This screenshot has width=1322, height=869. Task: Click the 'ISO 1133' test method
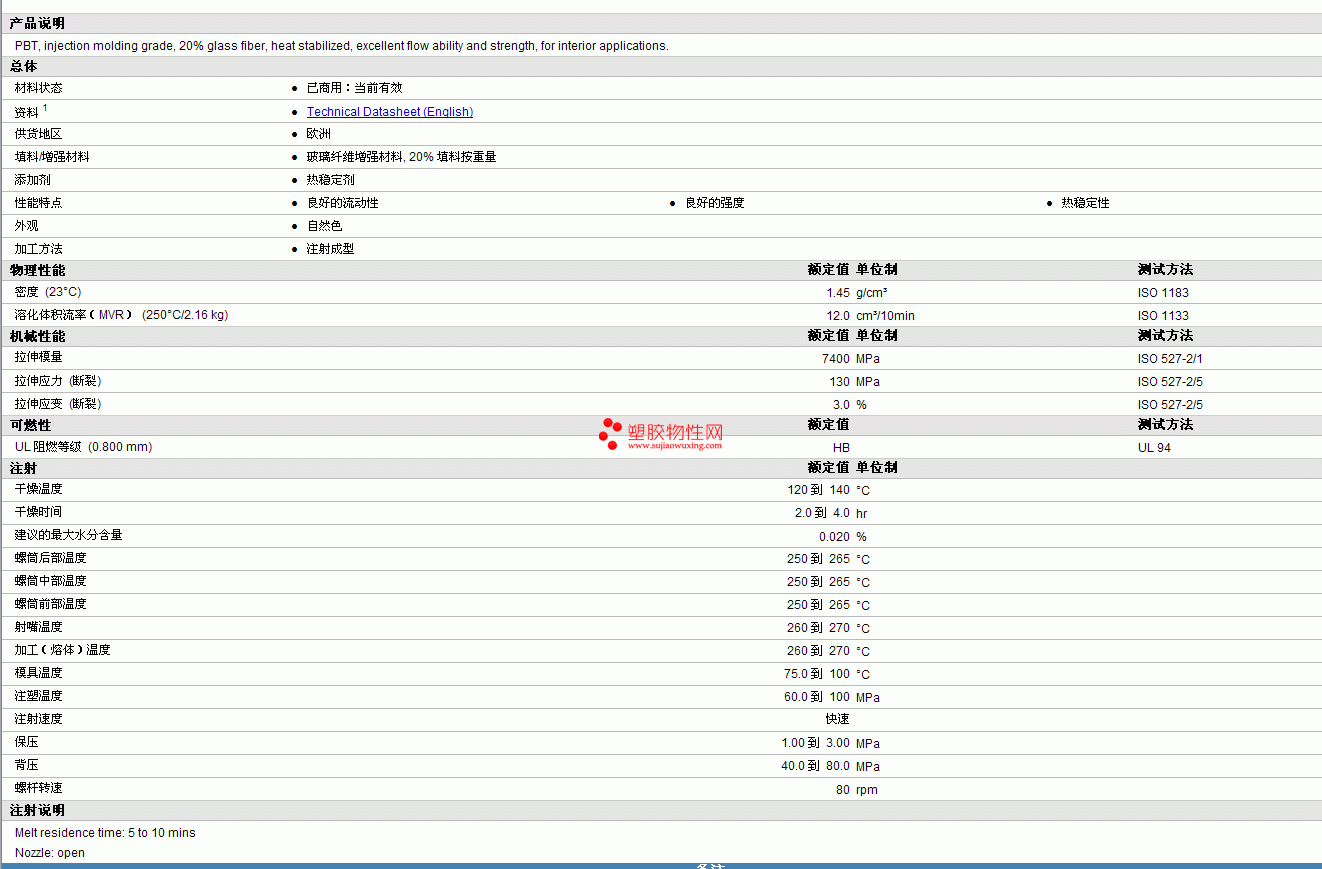pyautogui.click(x=1163, y=316)
